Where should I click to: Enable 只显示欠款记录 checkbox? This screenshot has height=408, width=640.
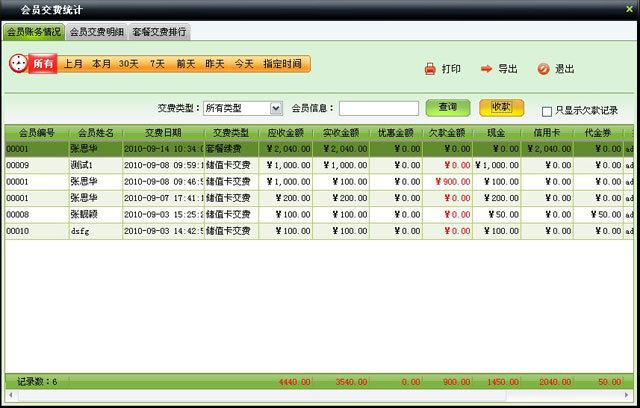pos(546,111)
